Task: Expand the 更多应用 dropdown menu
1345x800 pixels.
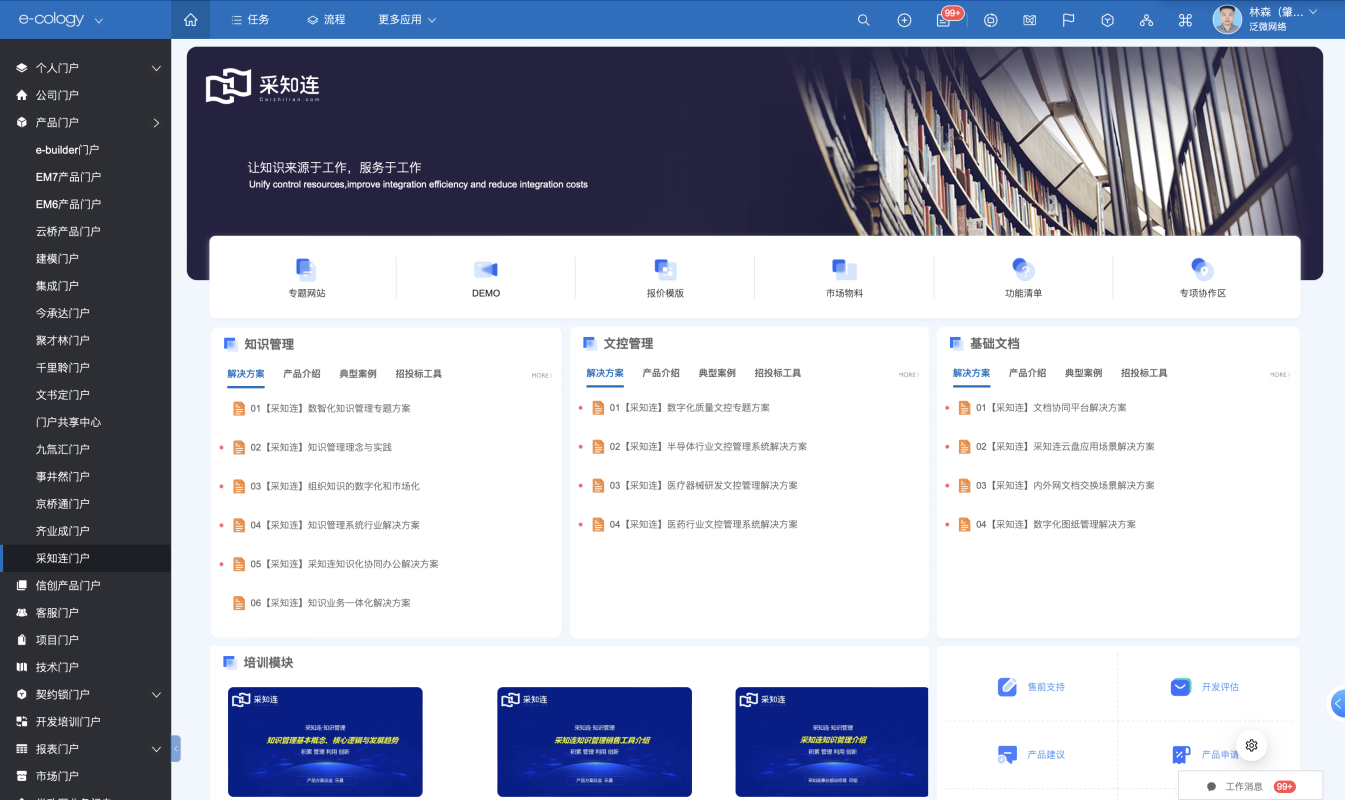Action: coord(407,20)
